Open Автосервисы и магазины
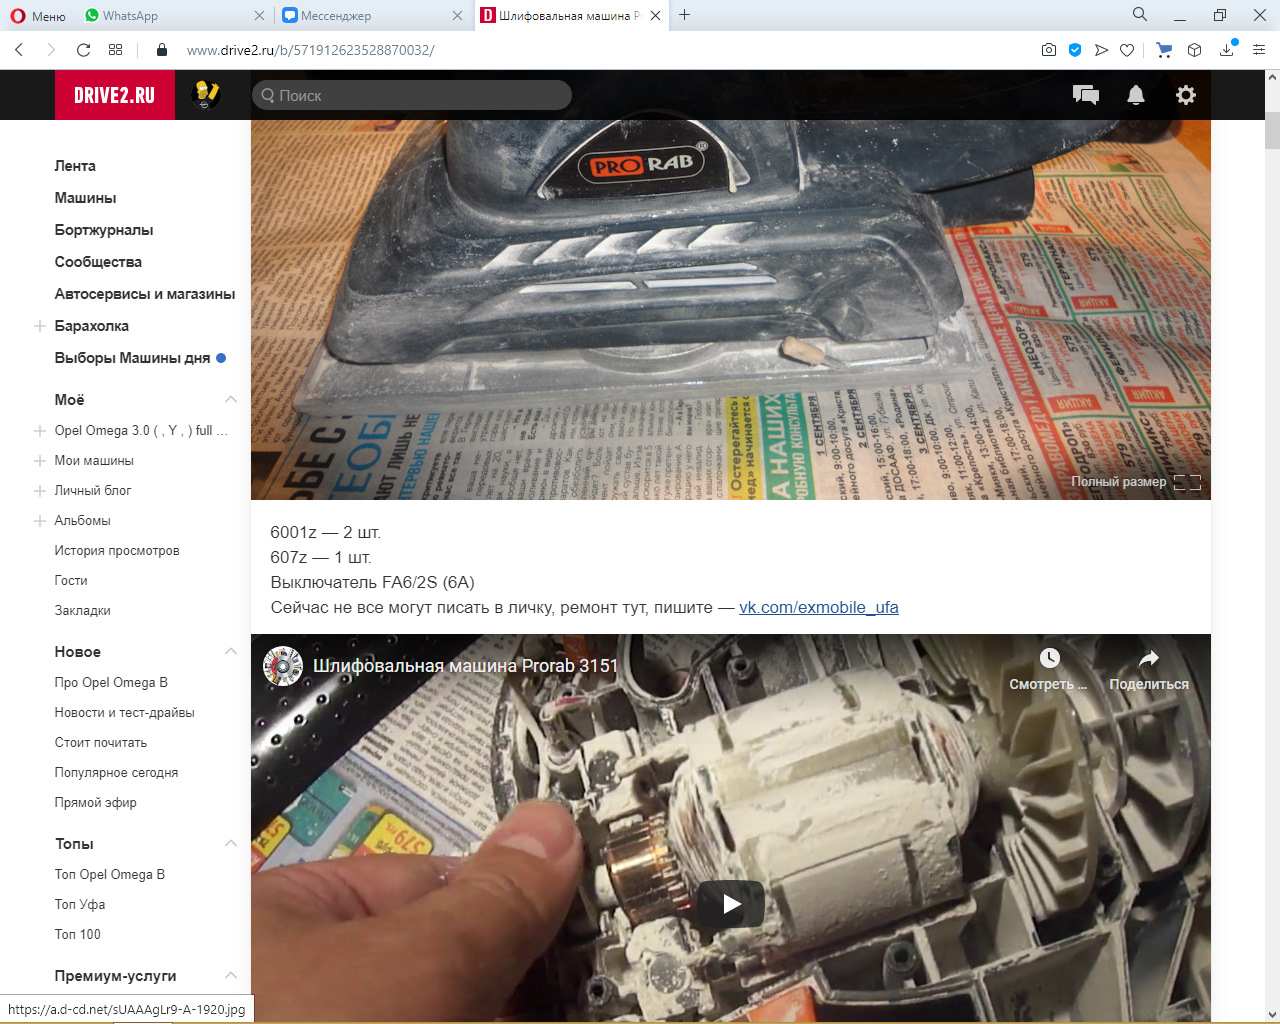Image resolution: width=1280 pixels, height=1024 pixels. [145, 294]
